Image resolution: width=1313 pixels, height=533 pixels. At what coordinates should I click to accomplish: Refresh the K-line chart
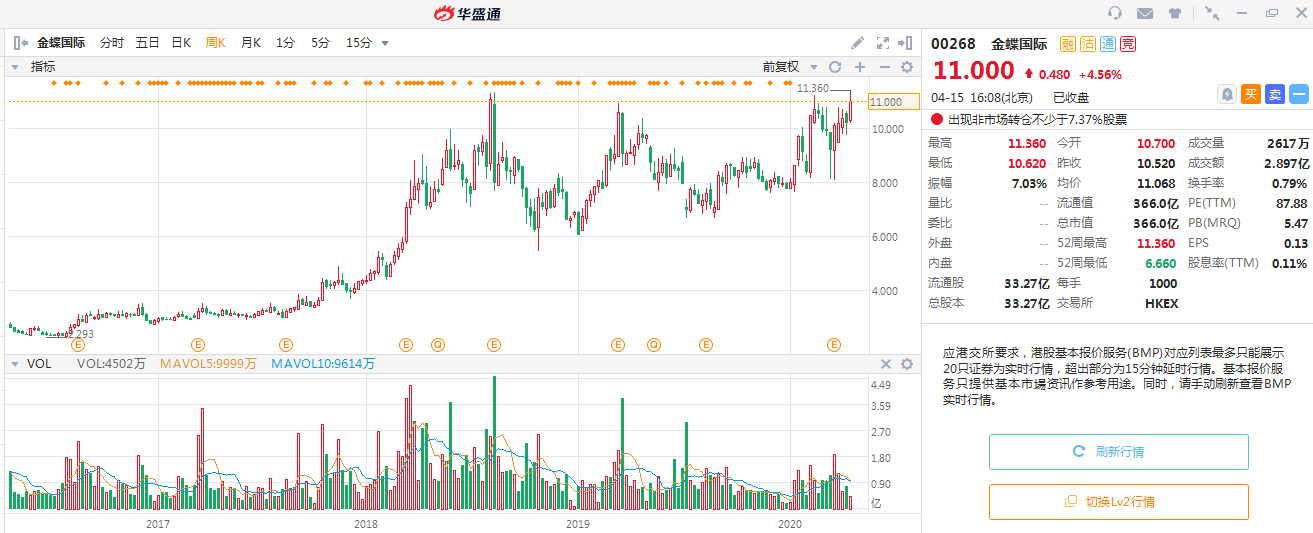834,67
